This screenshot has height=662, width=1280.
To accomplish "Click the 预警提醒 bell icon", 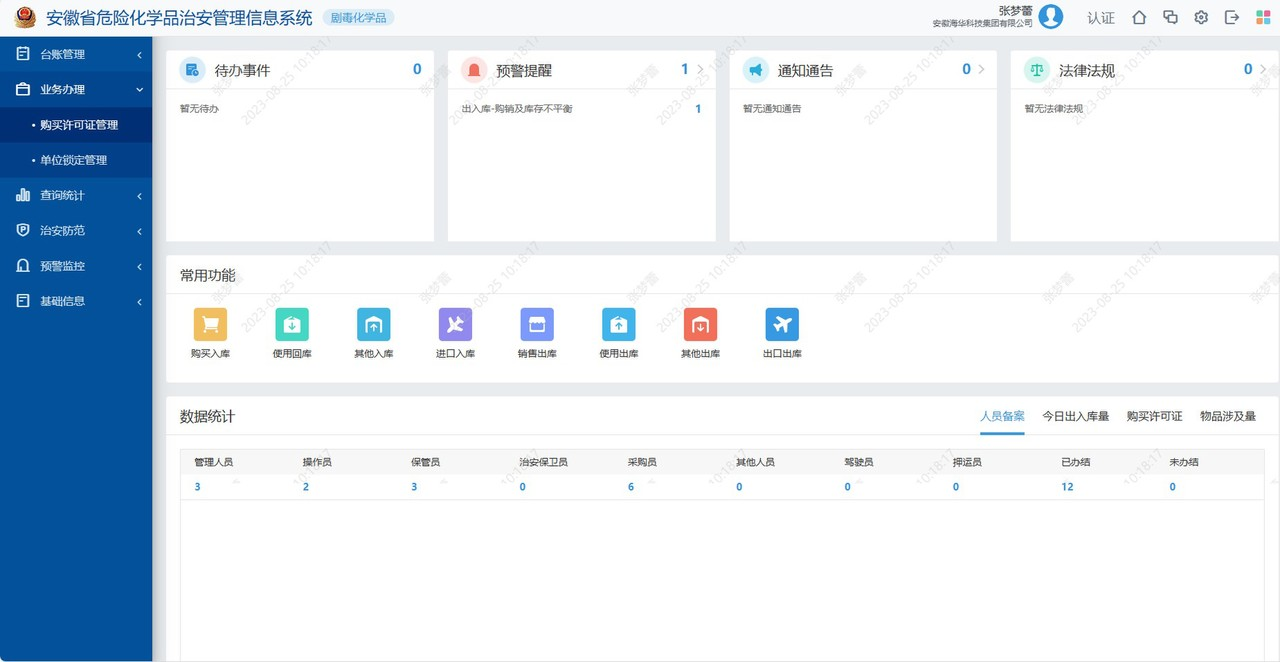I will pos(471,69).
